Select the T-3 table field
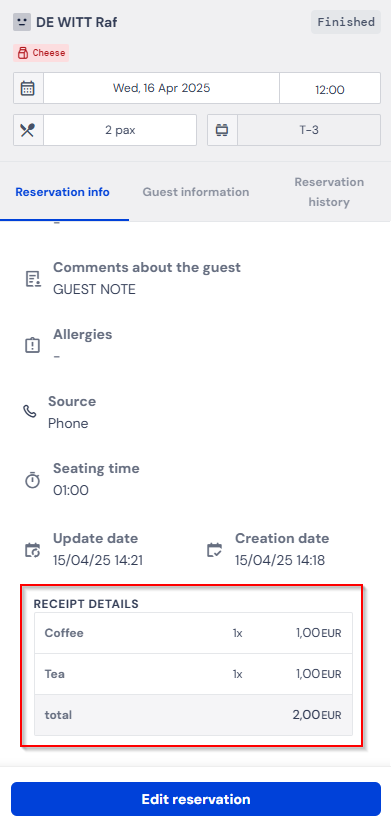Screen dimensions: 391x825 pos(309,130)
